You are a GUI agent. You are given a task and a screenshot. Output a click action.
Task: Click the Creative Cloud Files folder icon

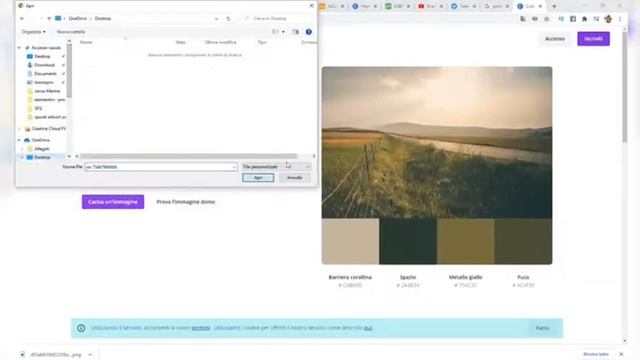pyautogui.click(x=27, y=129)
